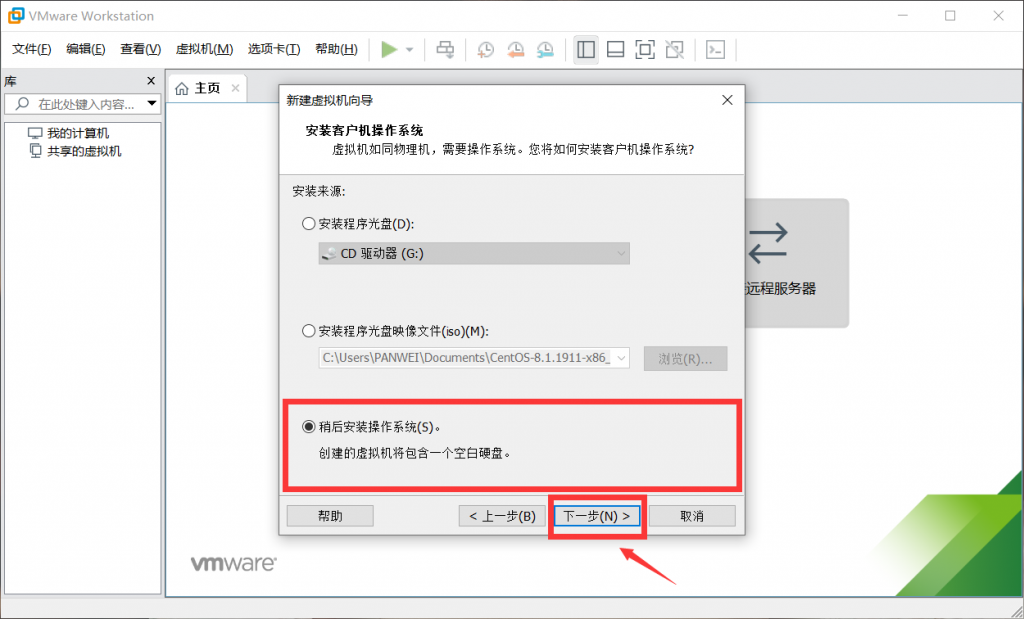Click the console view toolbar icon
Viewport: 1024px width, 619px height.
coord(716,50)
